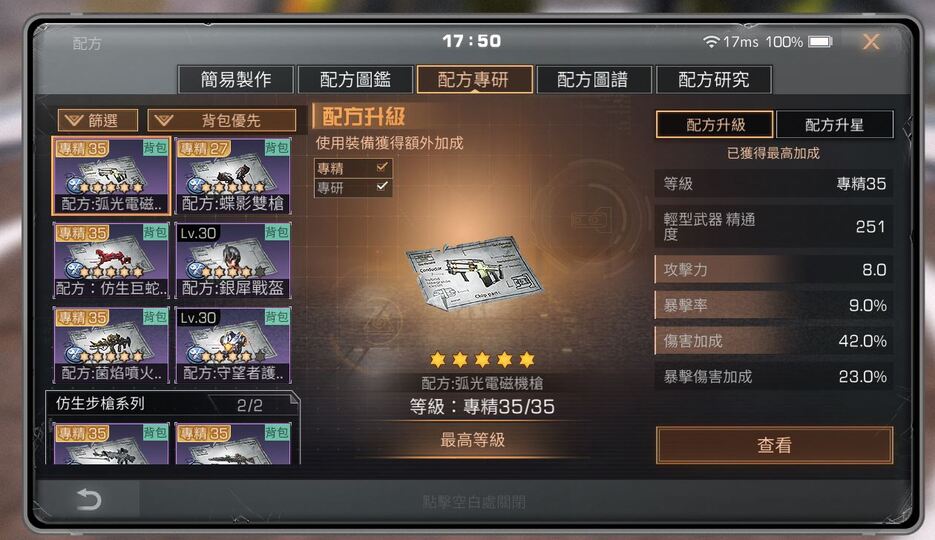Switch to the 配方升星 toggle
This screenshot has width=935, height=540.
point(834,125)
